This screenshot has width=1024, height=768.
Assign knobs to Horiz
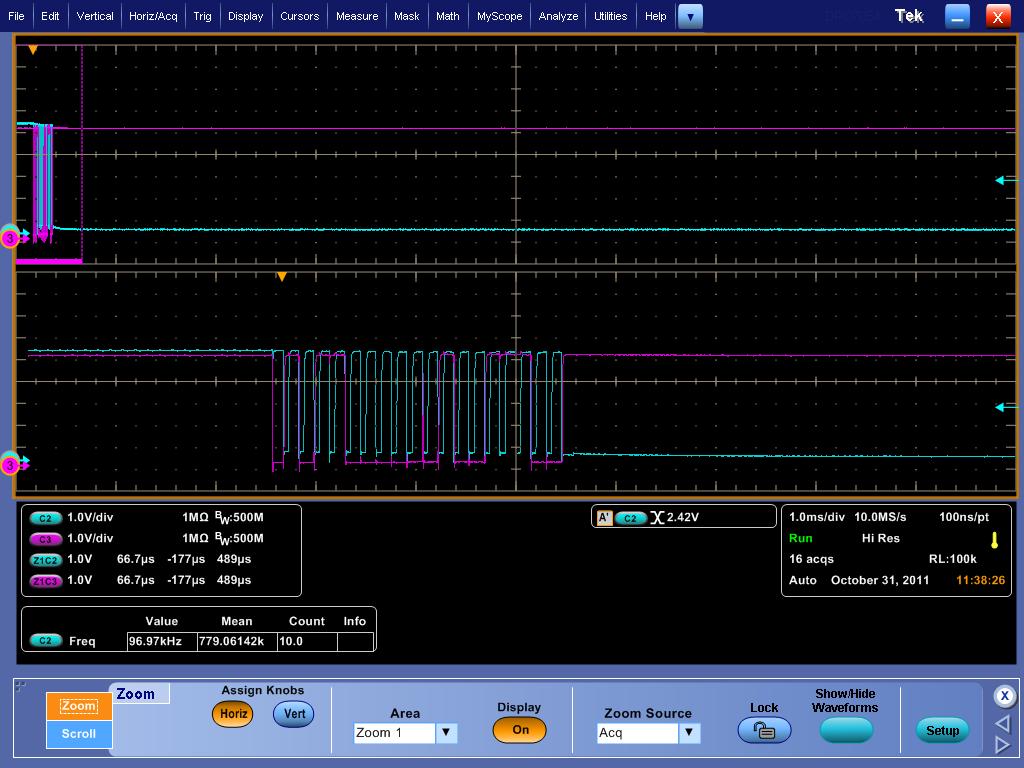pos(232,714)
